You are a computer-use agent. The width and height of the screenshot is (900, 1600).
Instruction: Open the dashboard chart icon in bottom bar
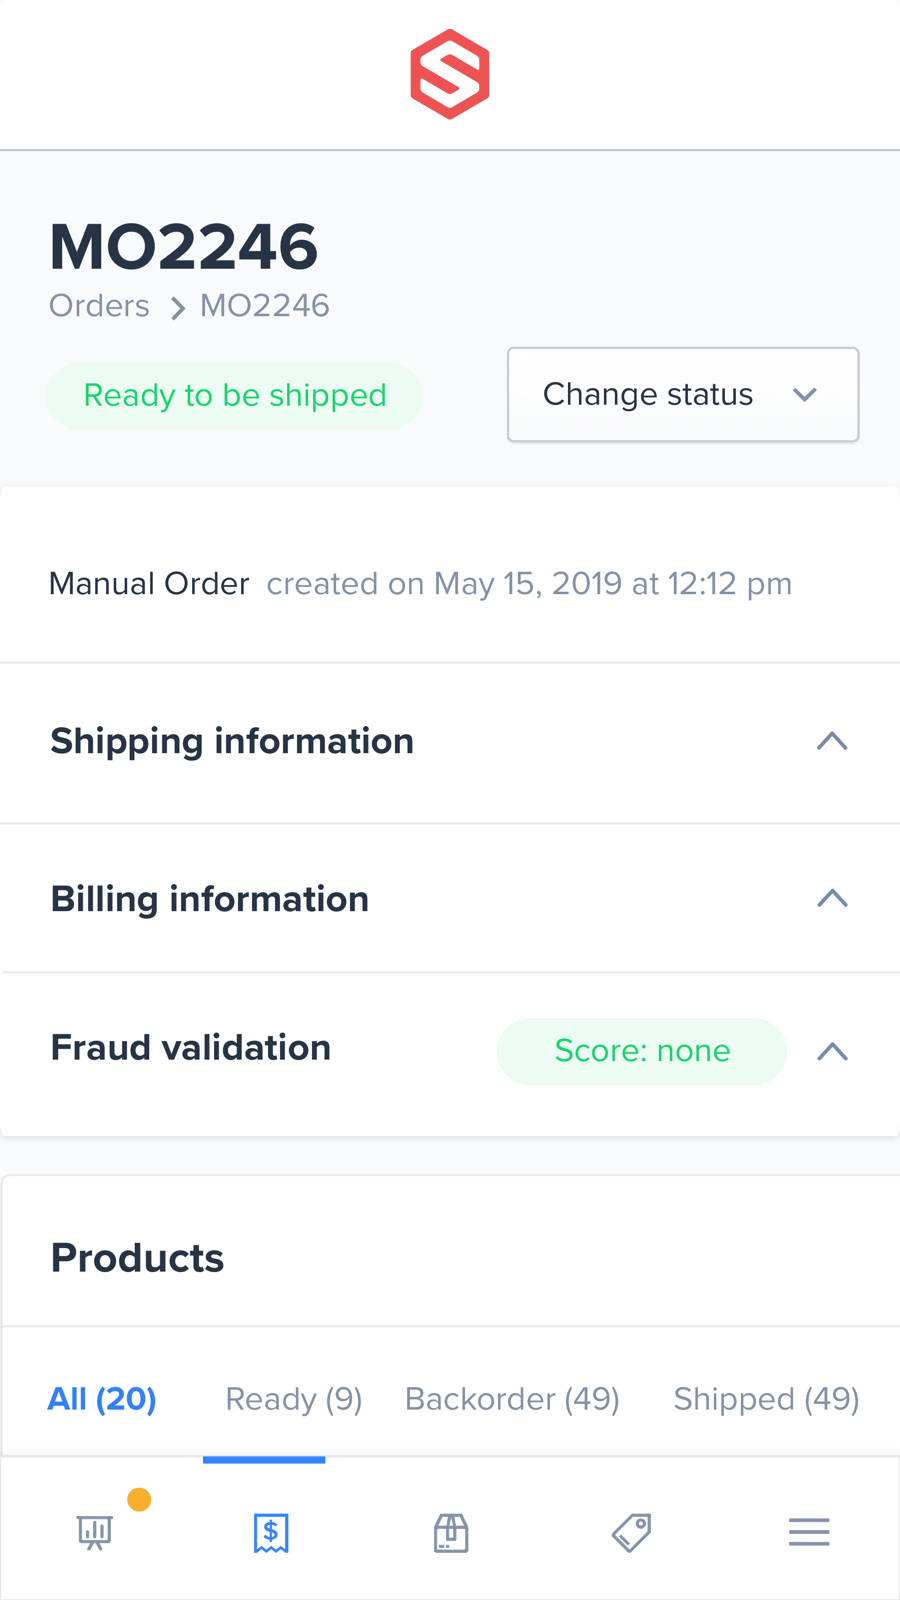95,1531
